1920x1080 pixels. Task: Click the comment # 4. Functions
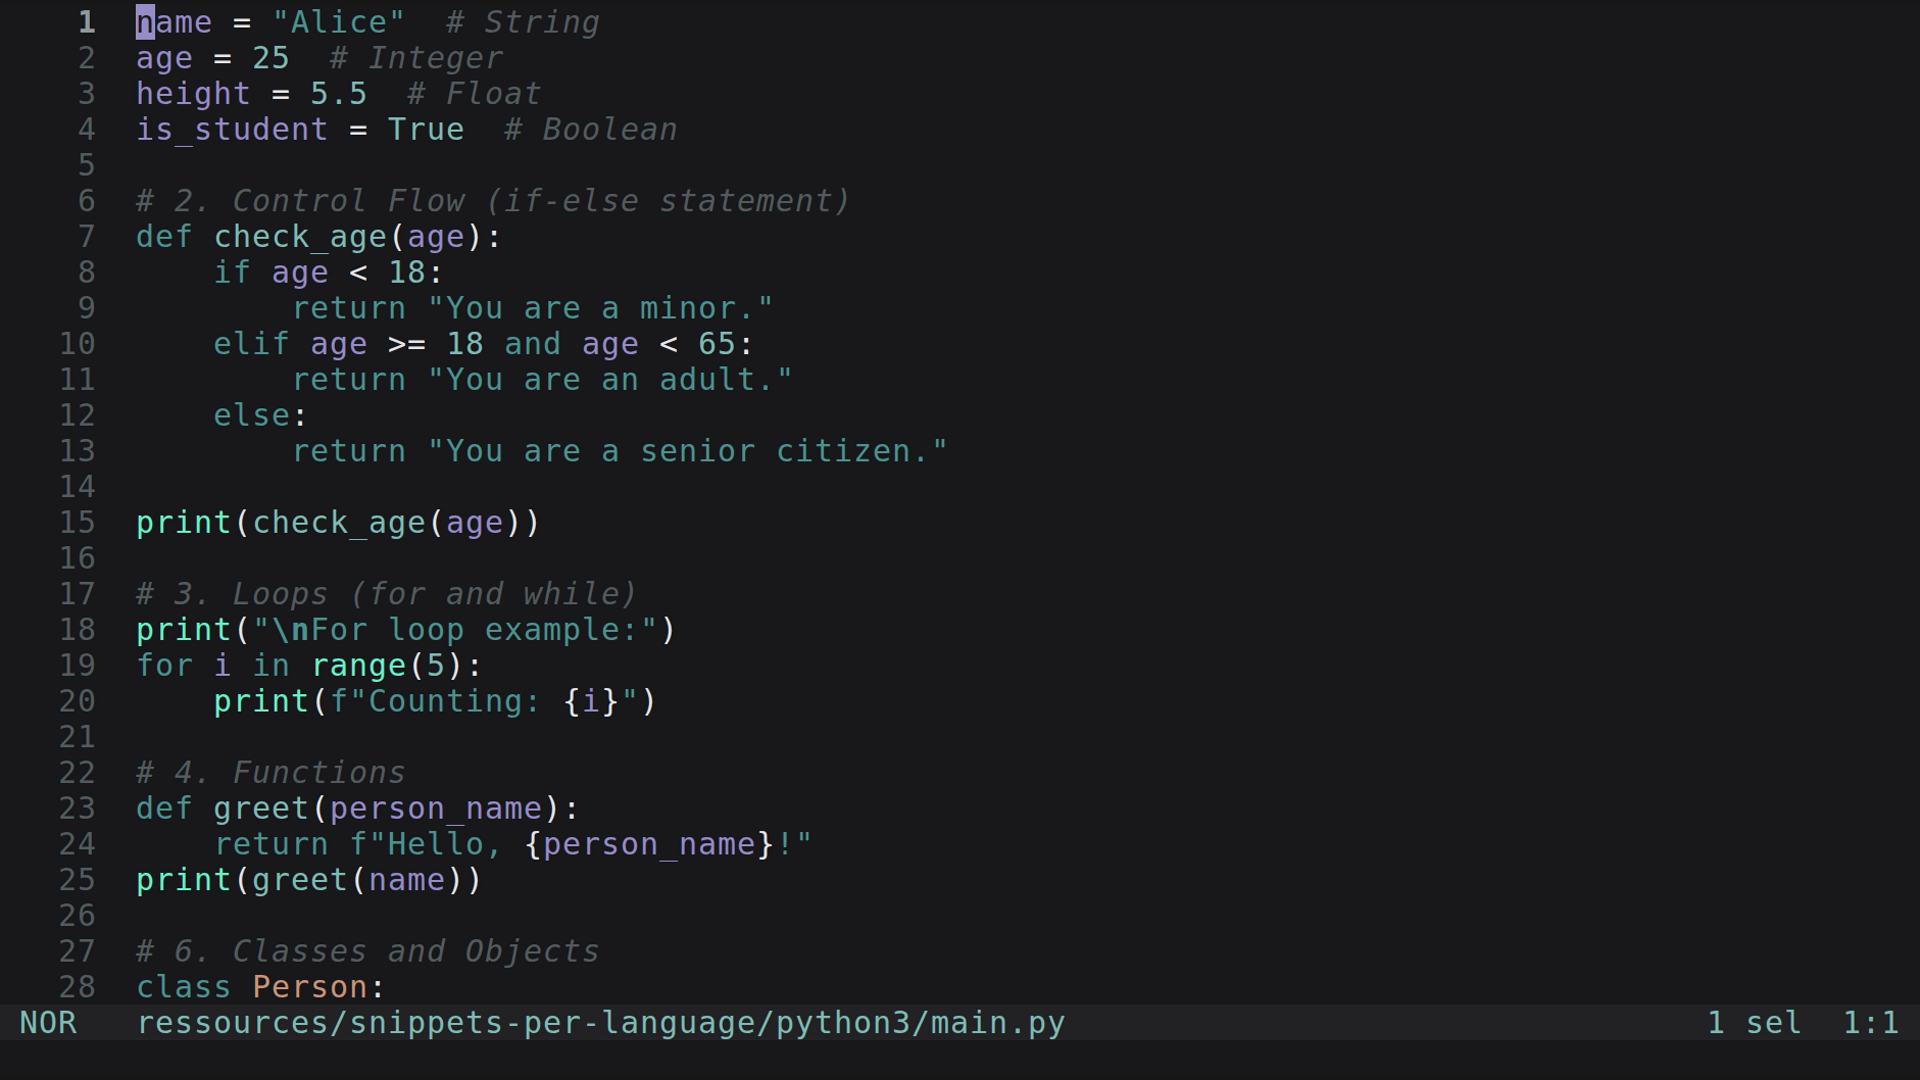(x=270, y=771)
